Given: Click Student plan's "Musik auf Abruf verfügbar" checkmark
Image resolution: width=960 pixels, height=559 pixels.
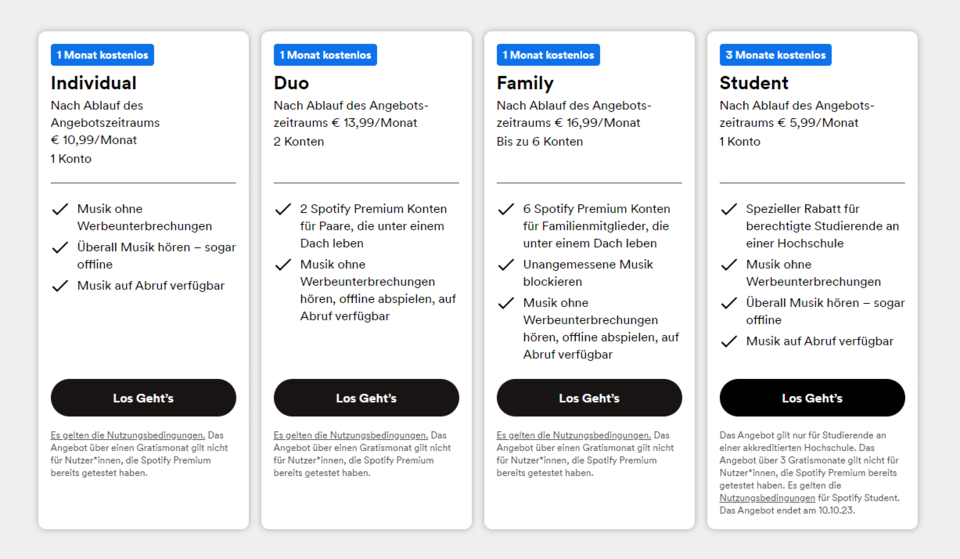Looking at the screenshot, I should pyautogui.click(x=729, y=342).
